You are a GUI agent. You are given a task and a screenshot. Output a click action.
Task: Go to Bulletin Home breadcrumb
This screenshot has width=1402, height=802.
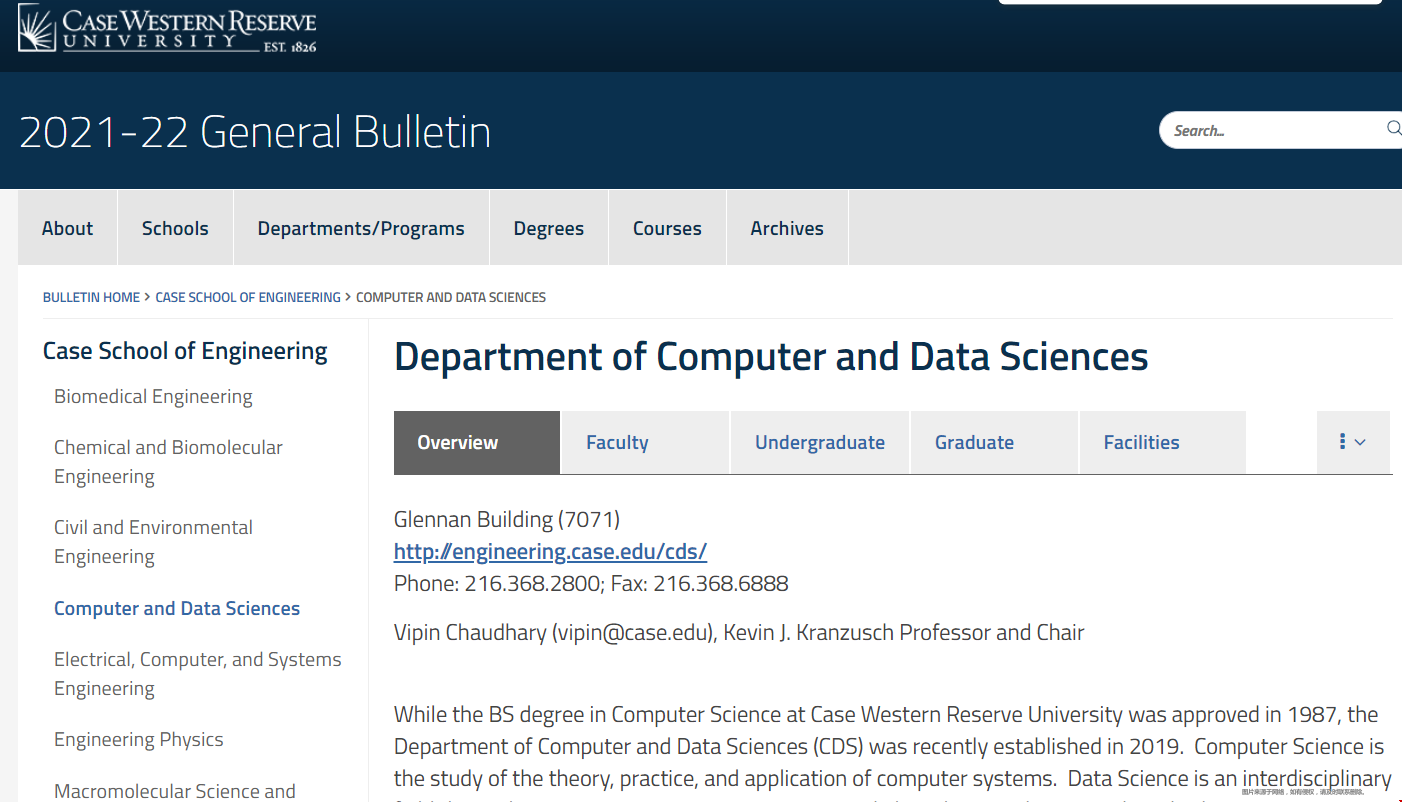click(x=91, y=297)
